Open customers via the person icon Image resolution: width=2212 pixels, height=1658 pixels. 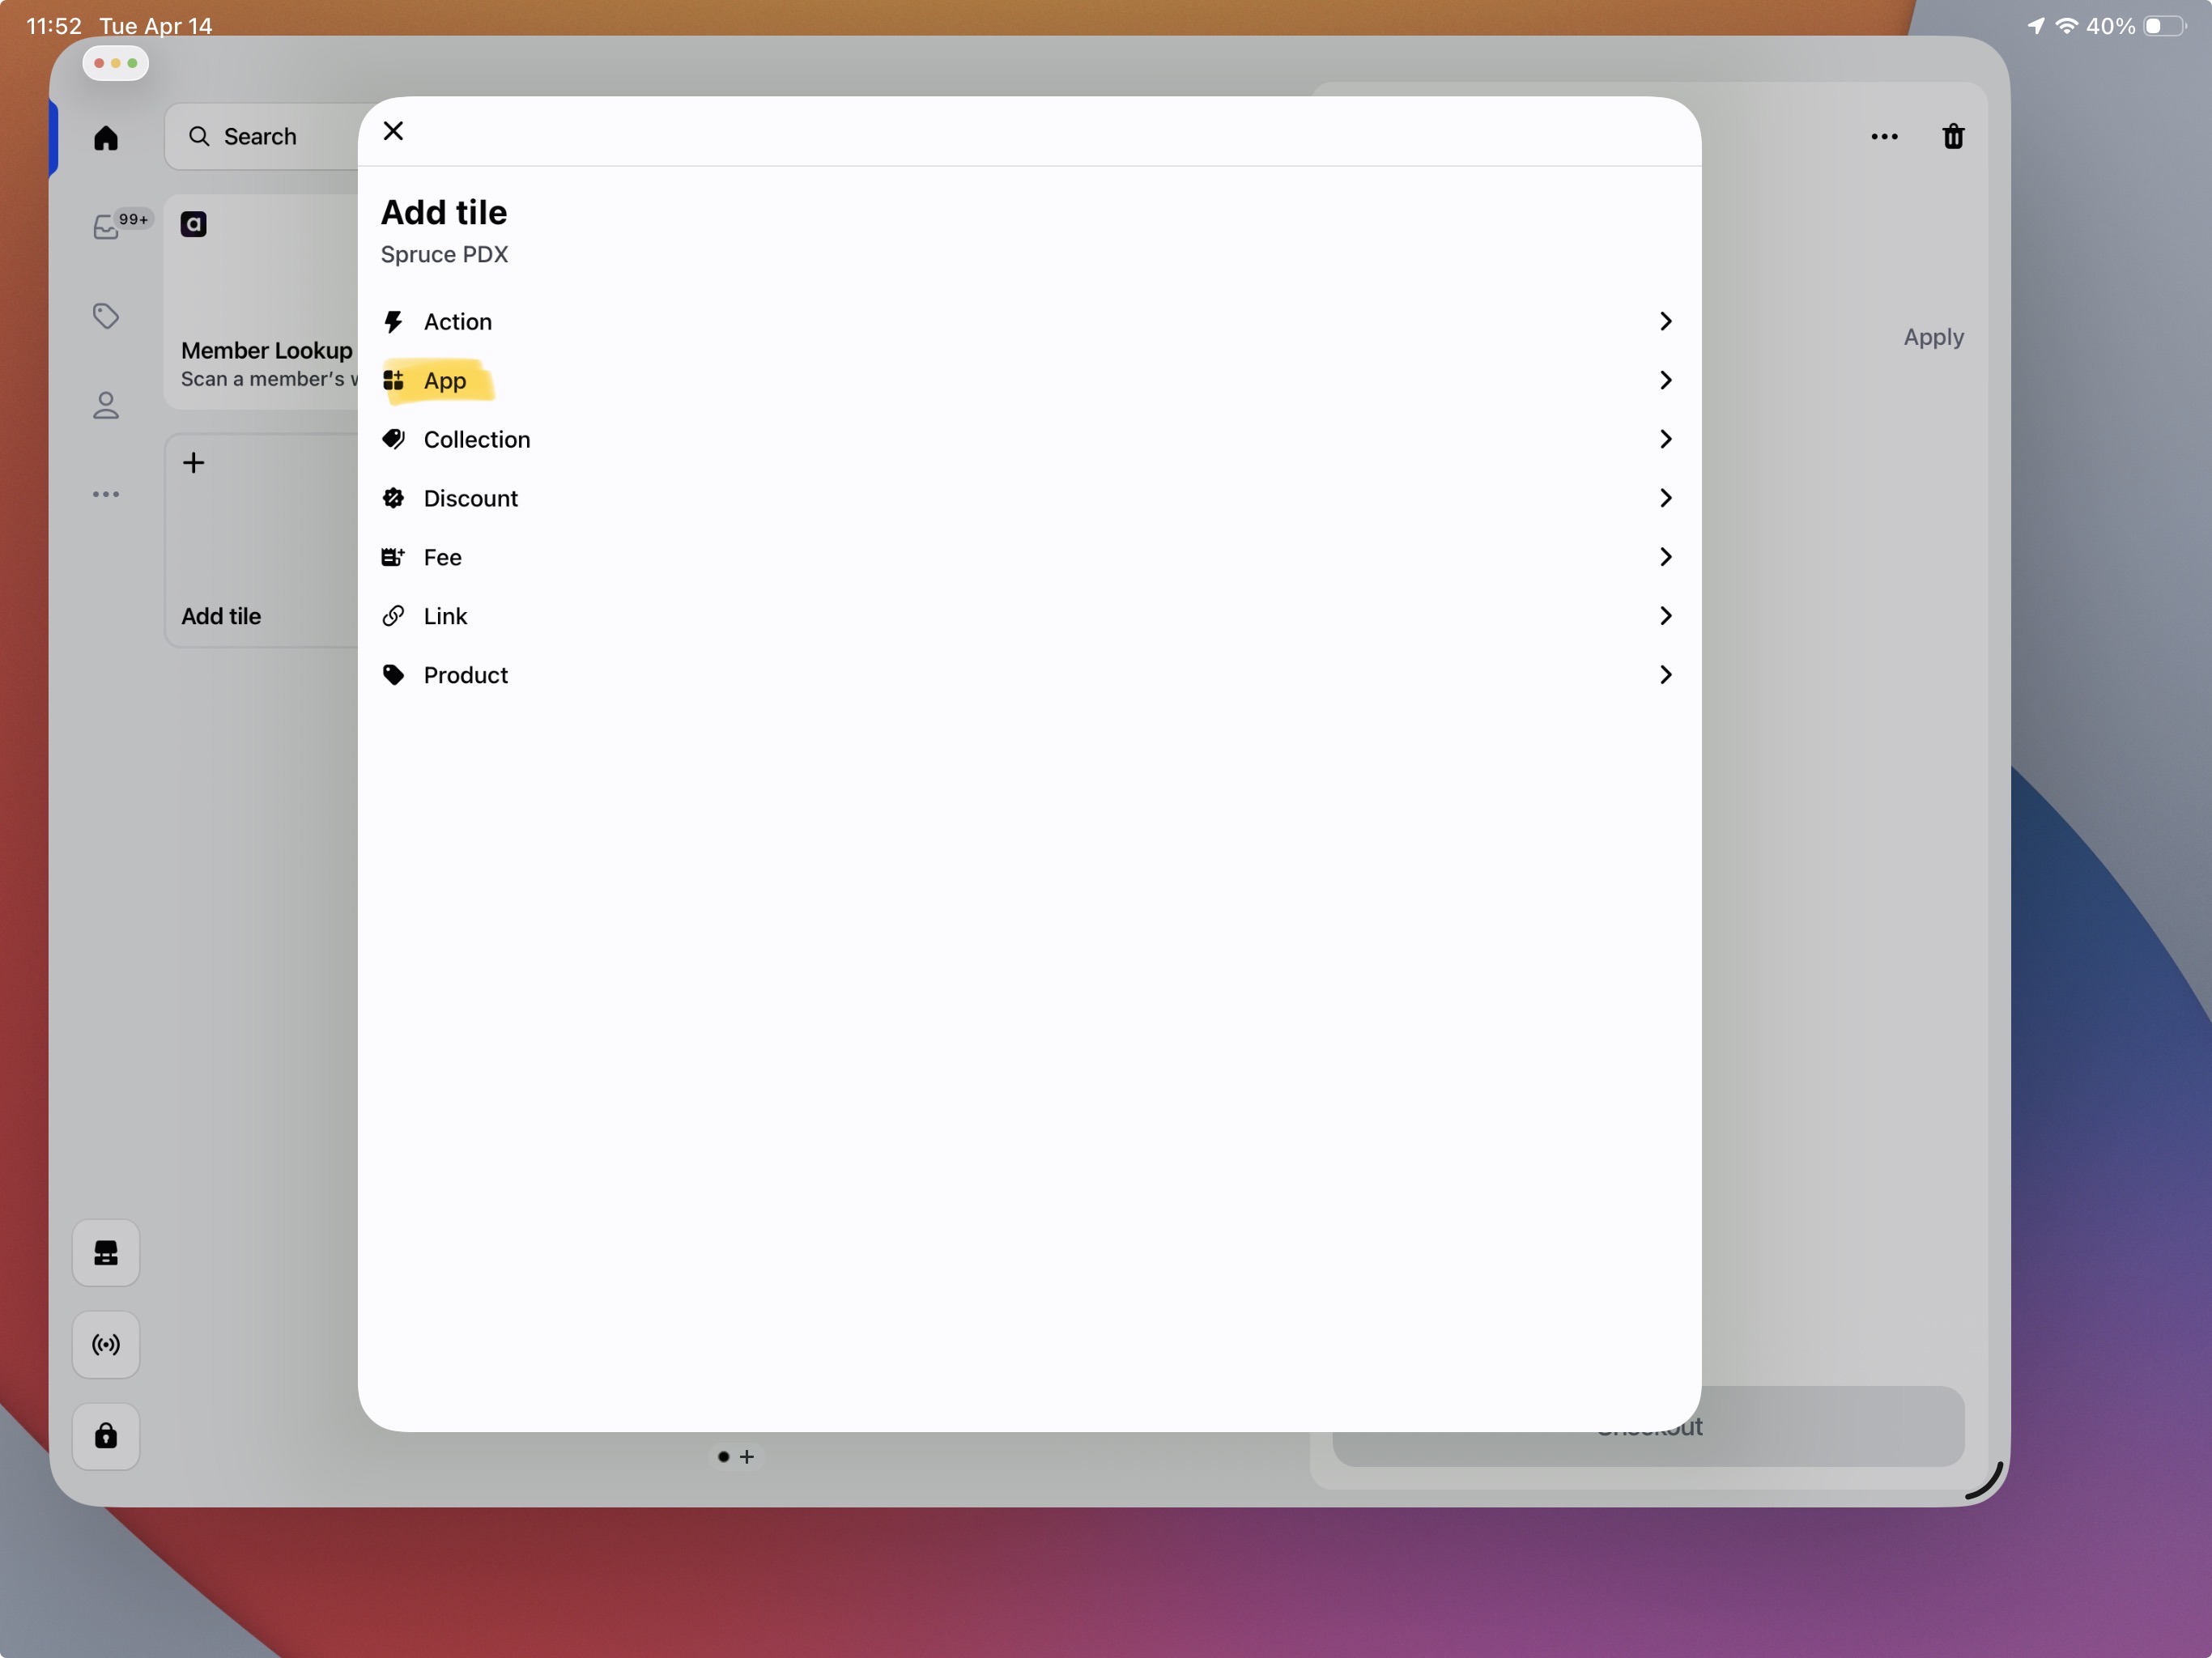pos(105,405)
